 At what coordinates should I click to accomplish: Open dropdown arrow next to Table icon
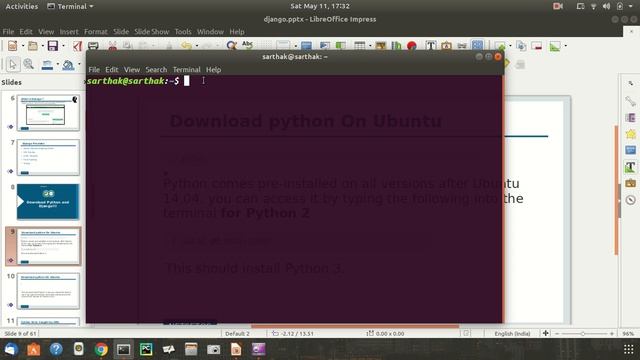[x=370, y=46]
